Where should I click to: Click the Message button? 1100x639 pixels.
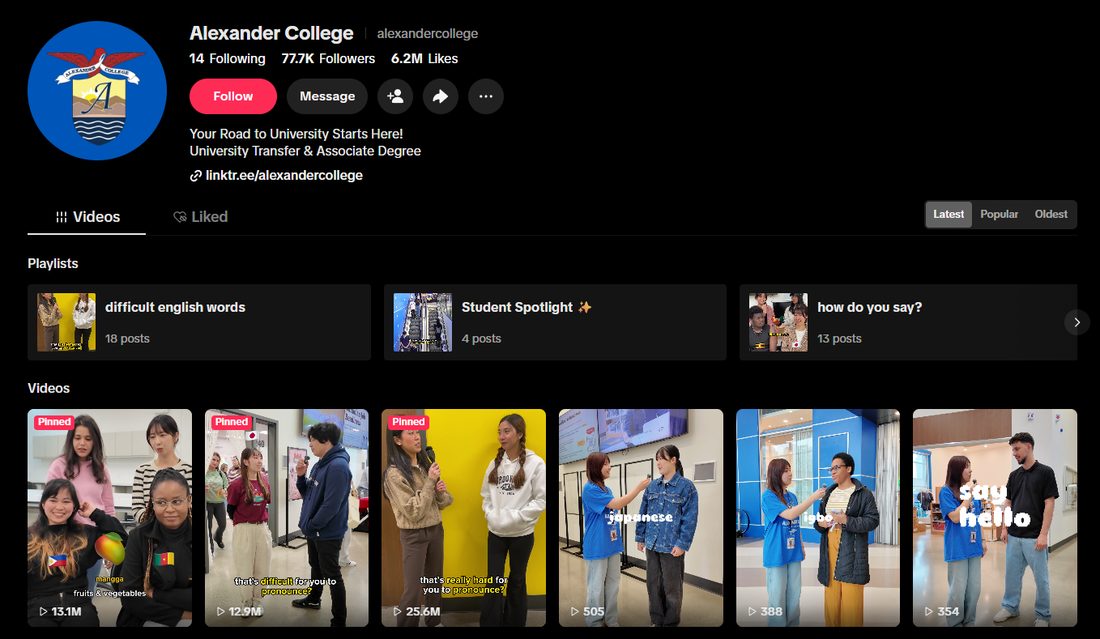(x=327, y=96)
